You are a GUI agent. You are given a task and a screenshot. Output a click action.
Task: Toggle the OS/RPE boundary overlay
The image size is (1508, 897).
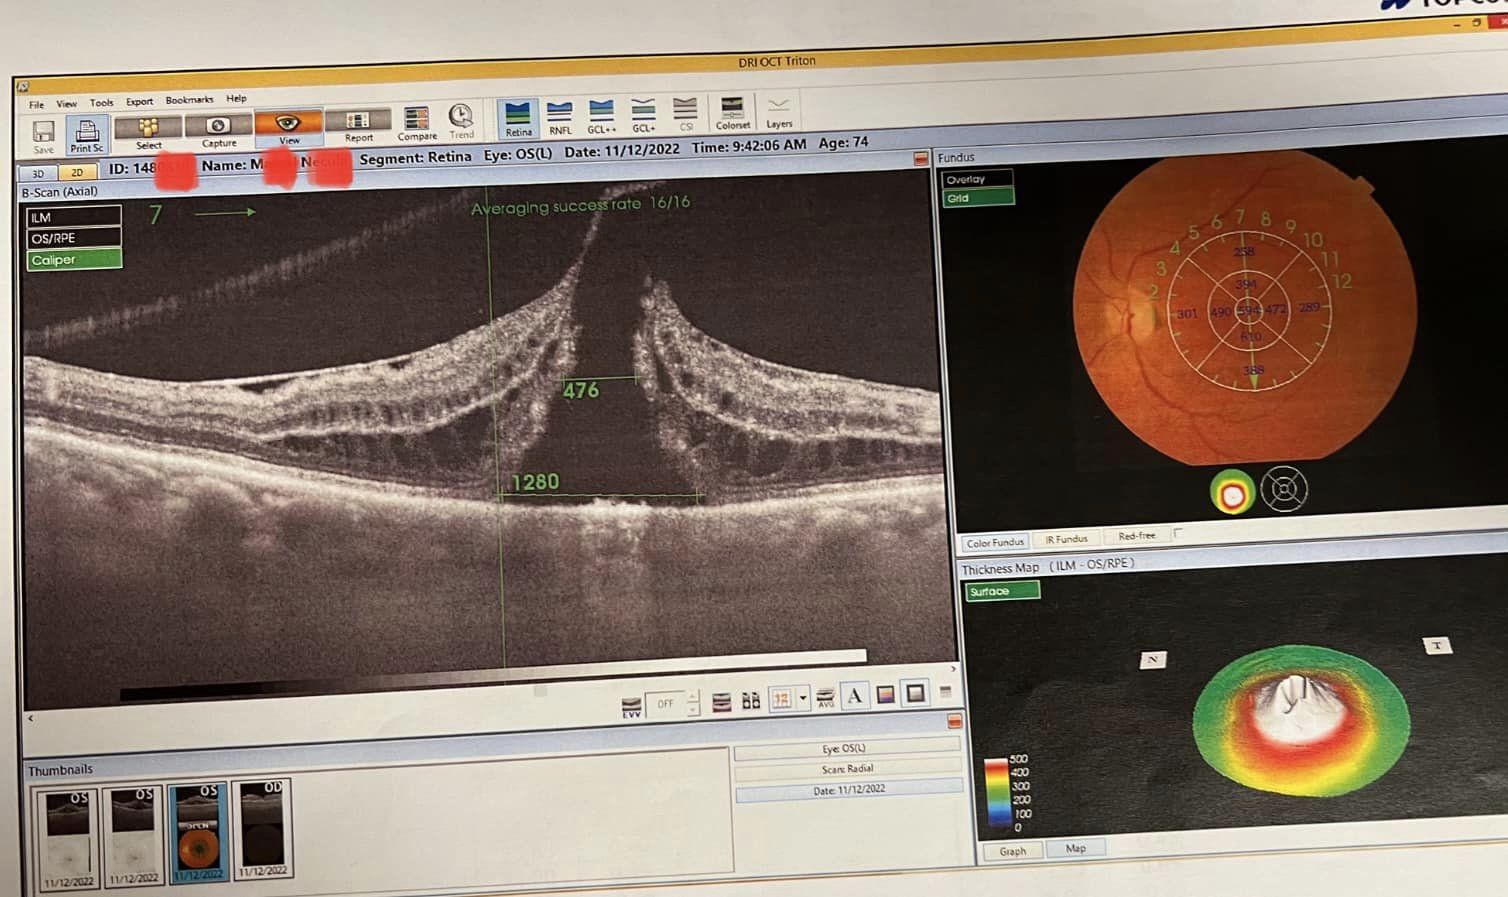click(73, 238)
